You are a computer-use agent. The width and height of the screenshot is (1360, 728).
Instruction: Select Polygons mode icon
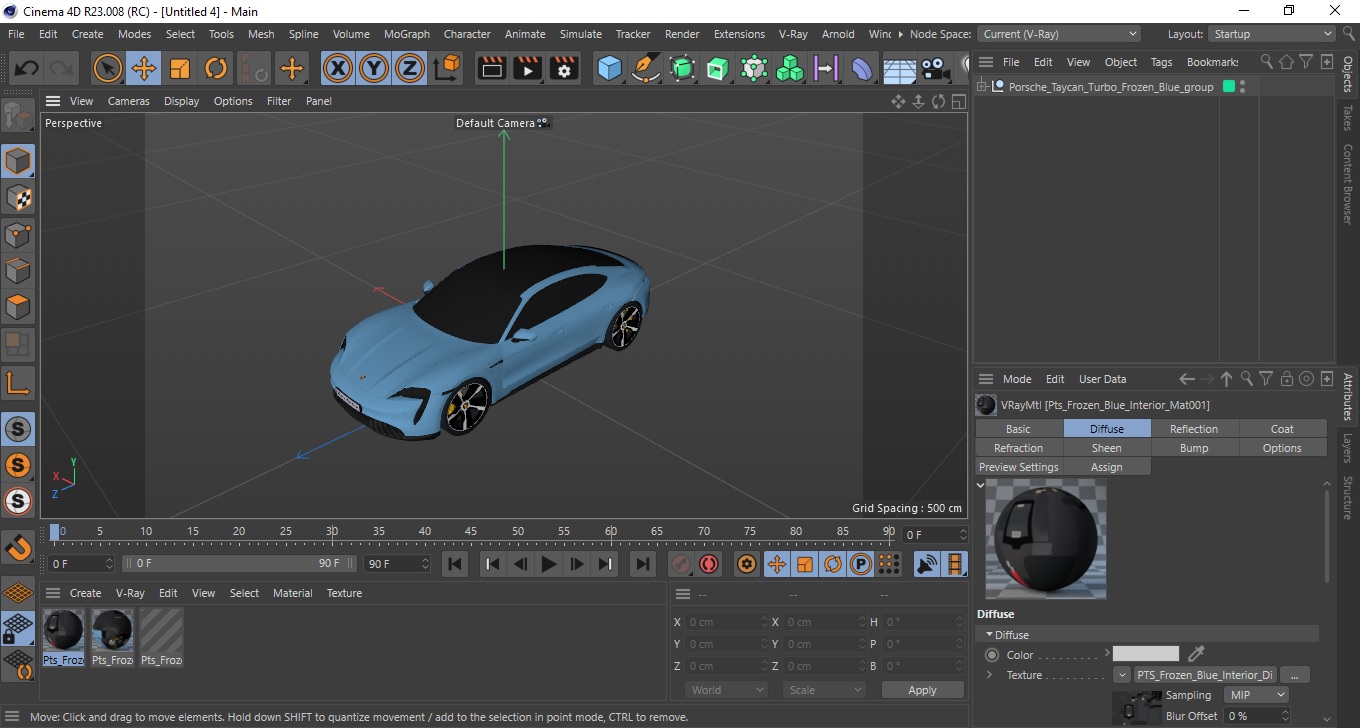point(18,306)
